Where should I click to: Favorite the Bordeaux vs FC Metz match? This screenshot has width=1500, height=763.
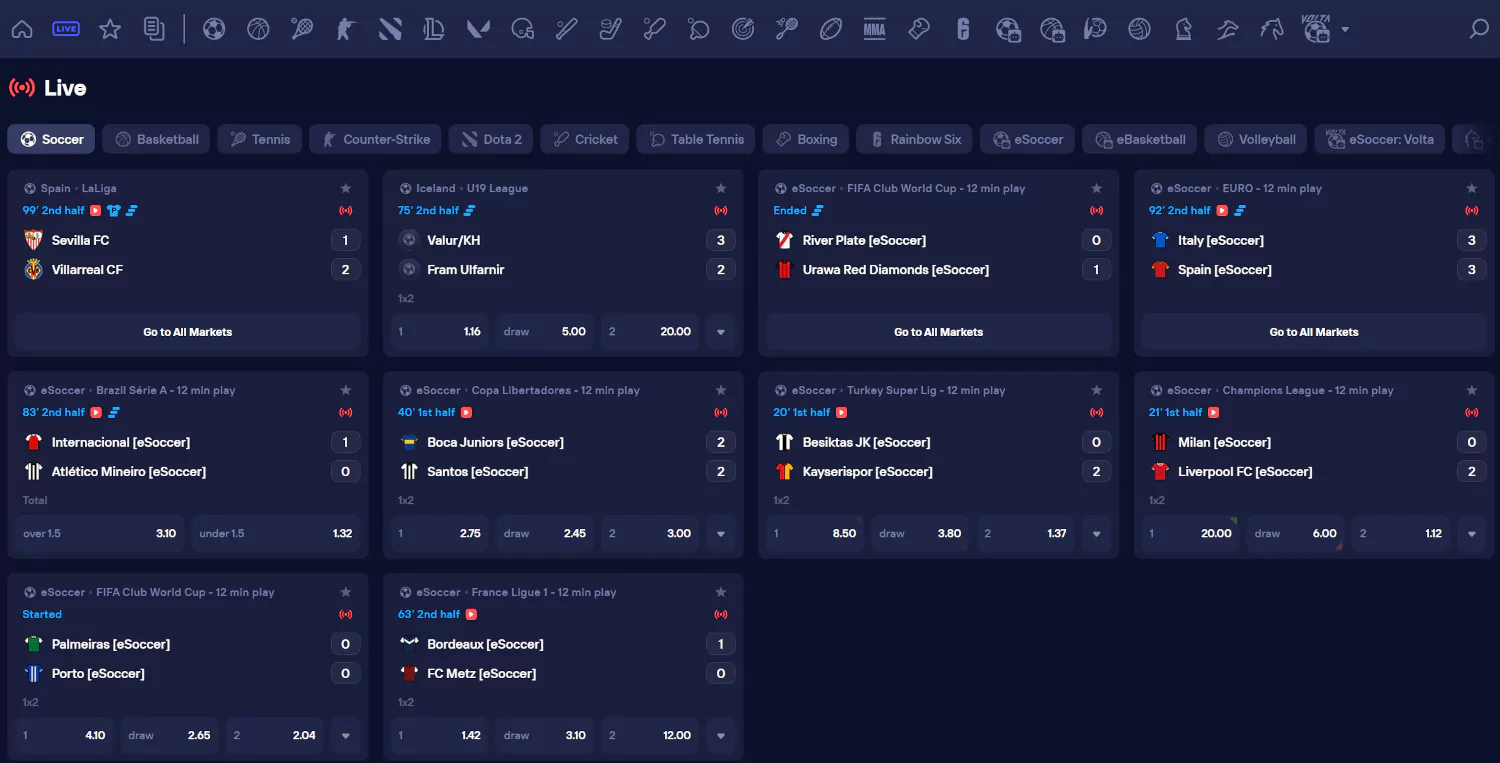tap(721, 592)
